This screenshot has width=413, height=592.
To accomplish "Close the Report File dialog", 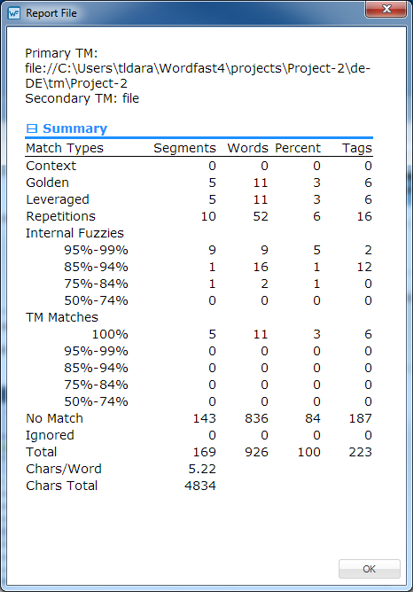I will [x=386, y=9].
